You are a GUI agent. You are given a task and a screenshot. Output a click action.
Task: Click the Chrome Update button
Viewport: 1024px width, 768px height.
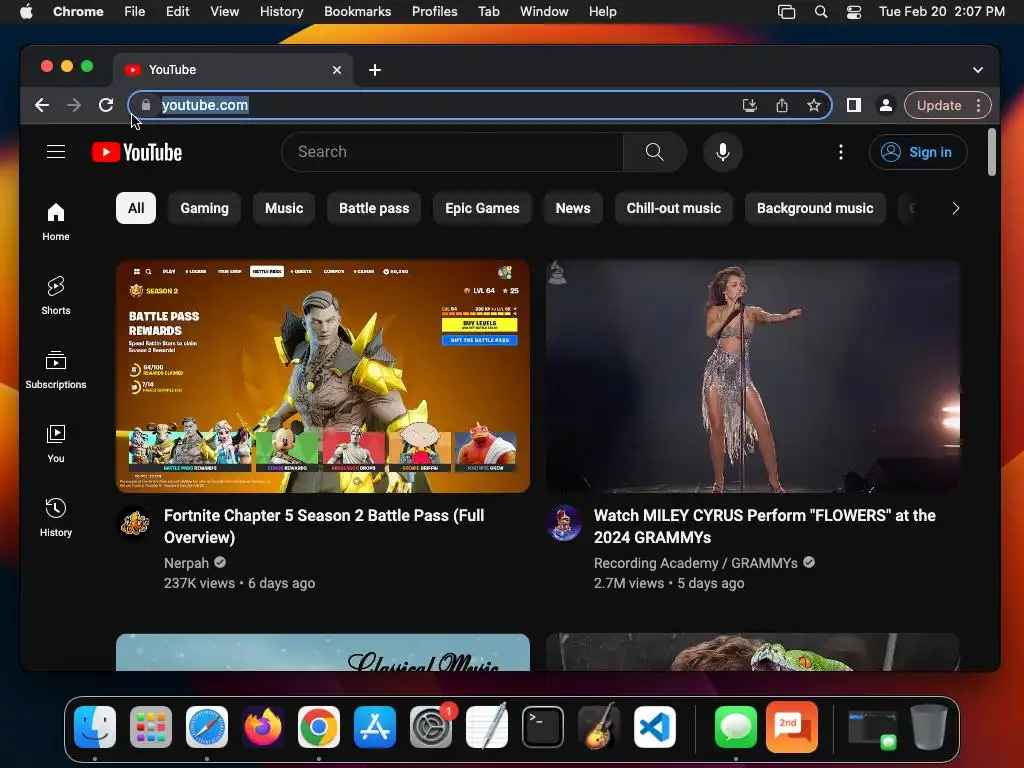click(x=938, y=105)
